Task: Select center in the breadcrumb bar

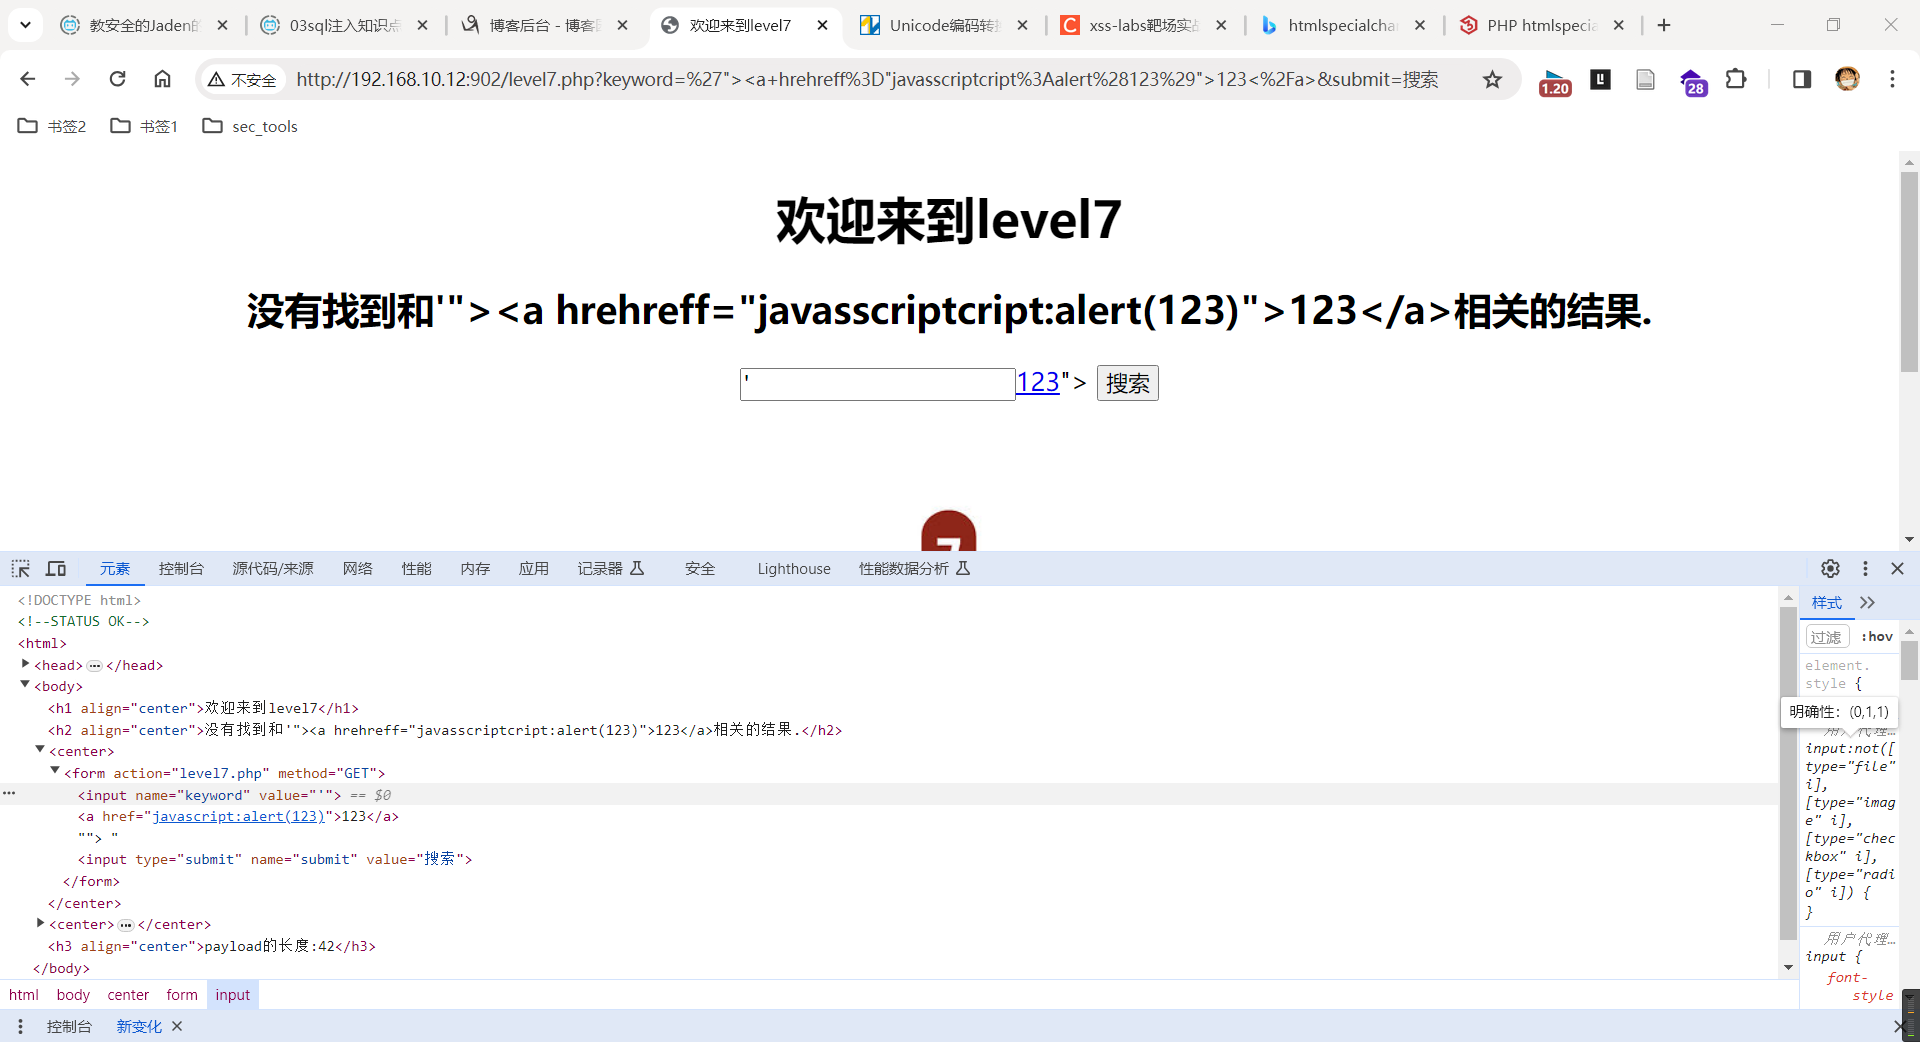Action: pos(128,995)
